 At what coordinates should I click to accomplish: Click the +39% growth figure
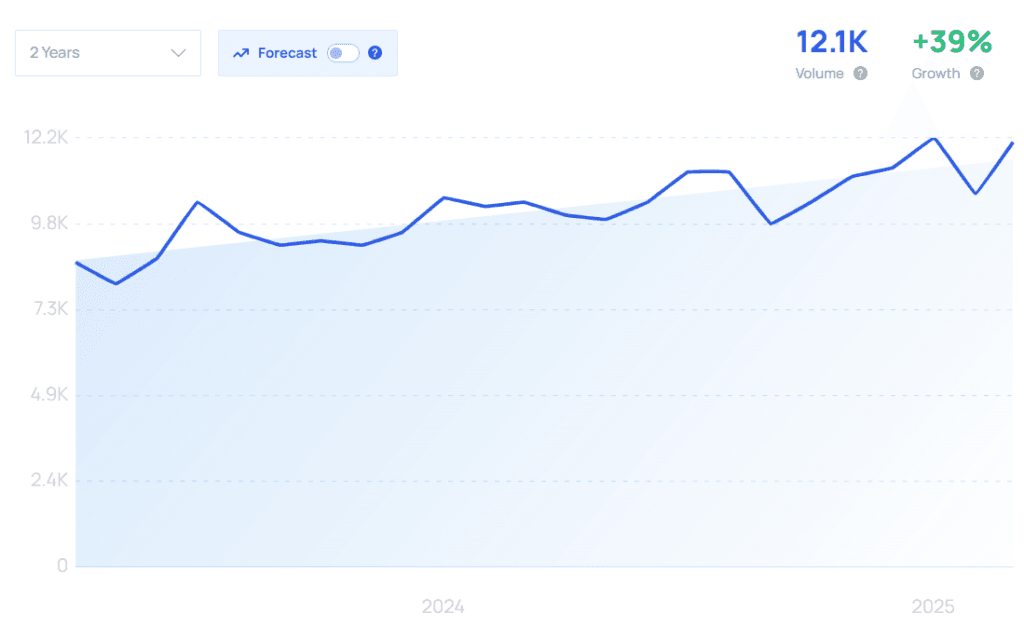point(952,42)
